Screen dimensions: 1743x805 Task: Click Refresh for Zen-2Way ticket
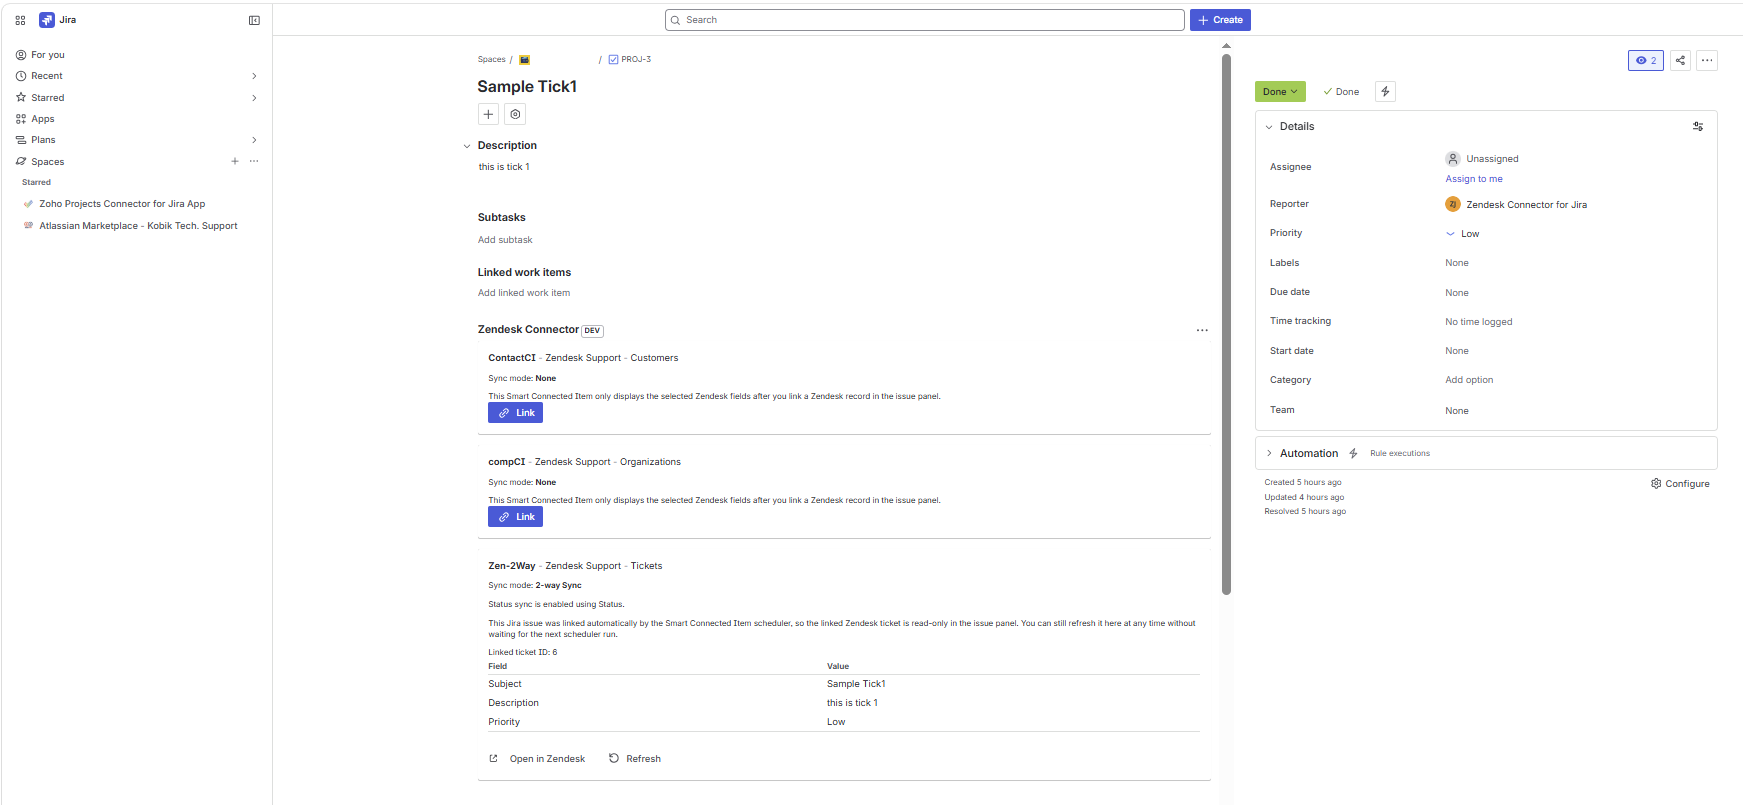click(635, 759)
